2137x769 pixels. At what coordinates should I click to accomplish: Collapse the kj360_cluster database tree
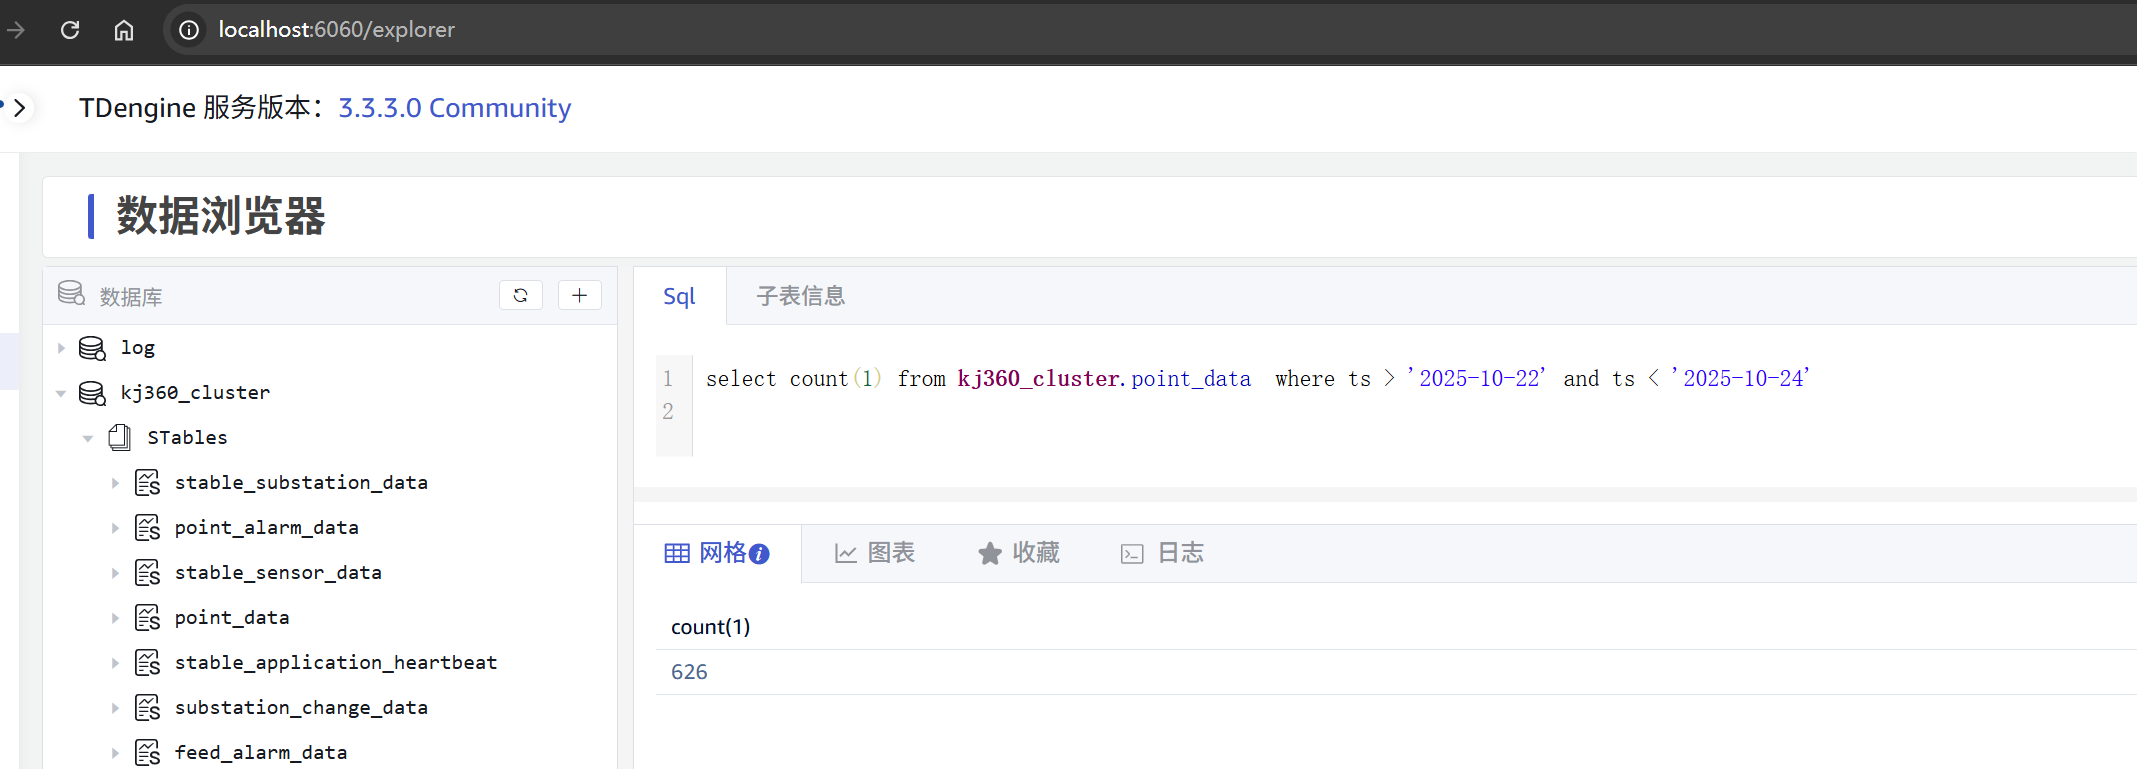click(61, 393)
